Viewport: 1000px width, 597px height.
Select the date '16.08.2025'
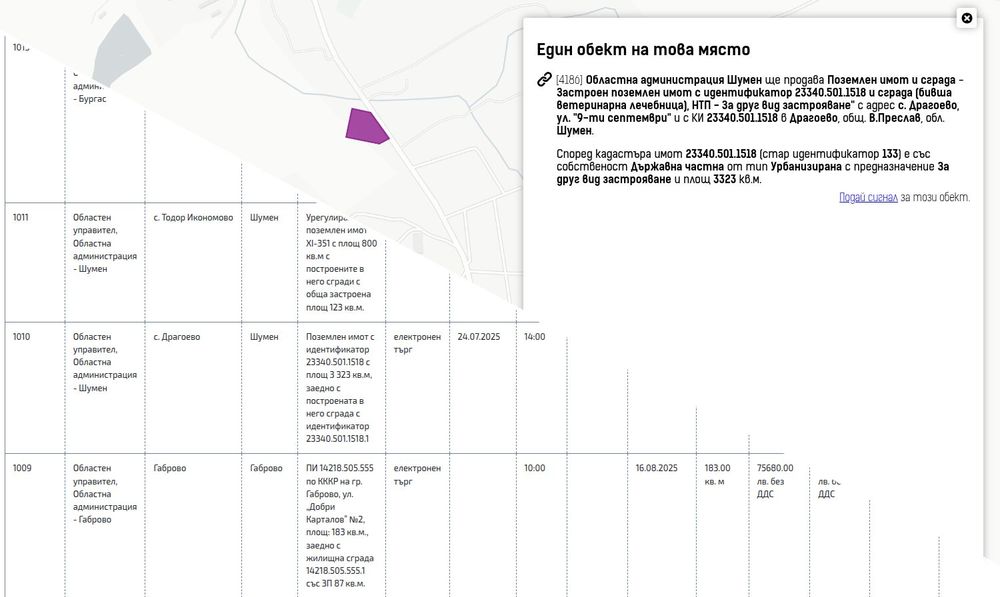click(x=656, y=468)
